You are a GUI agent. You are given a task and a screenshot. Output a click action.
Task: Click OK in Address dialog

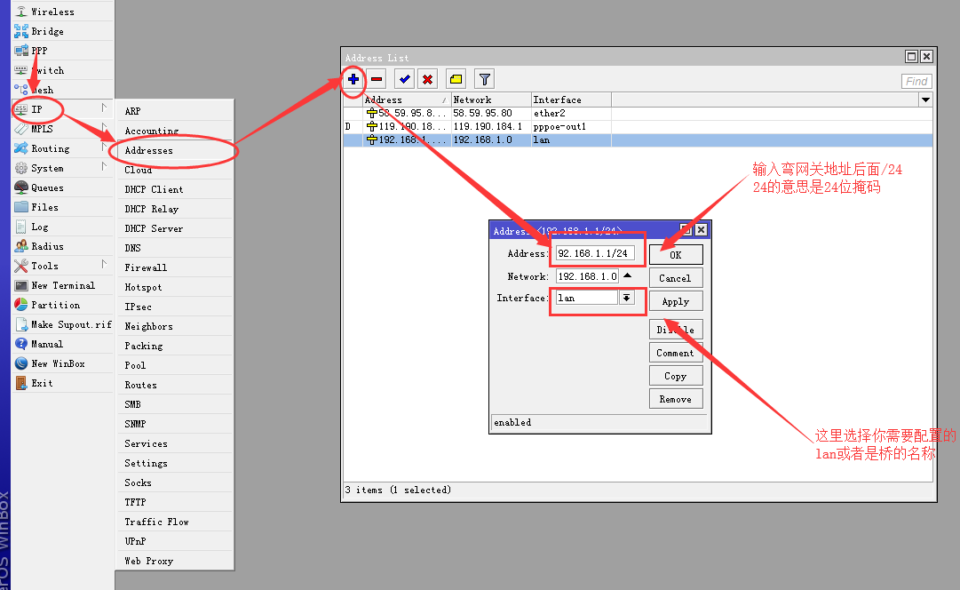[x=675, y=255]
